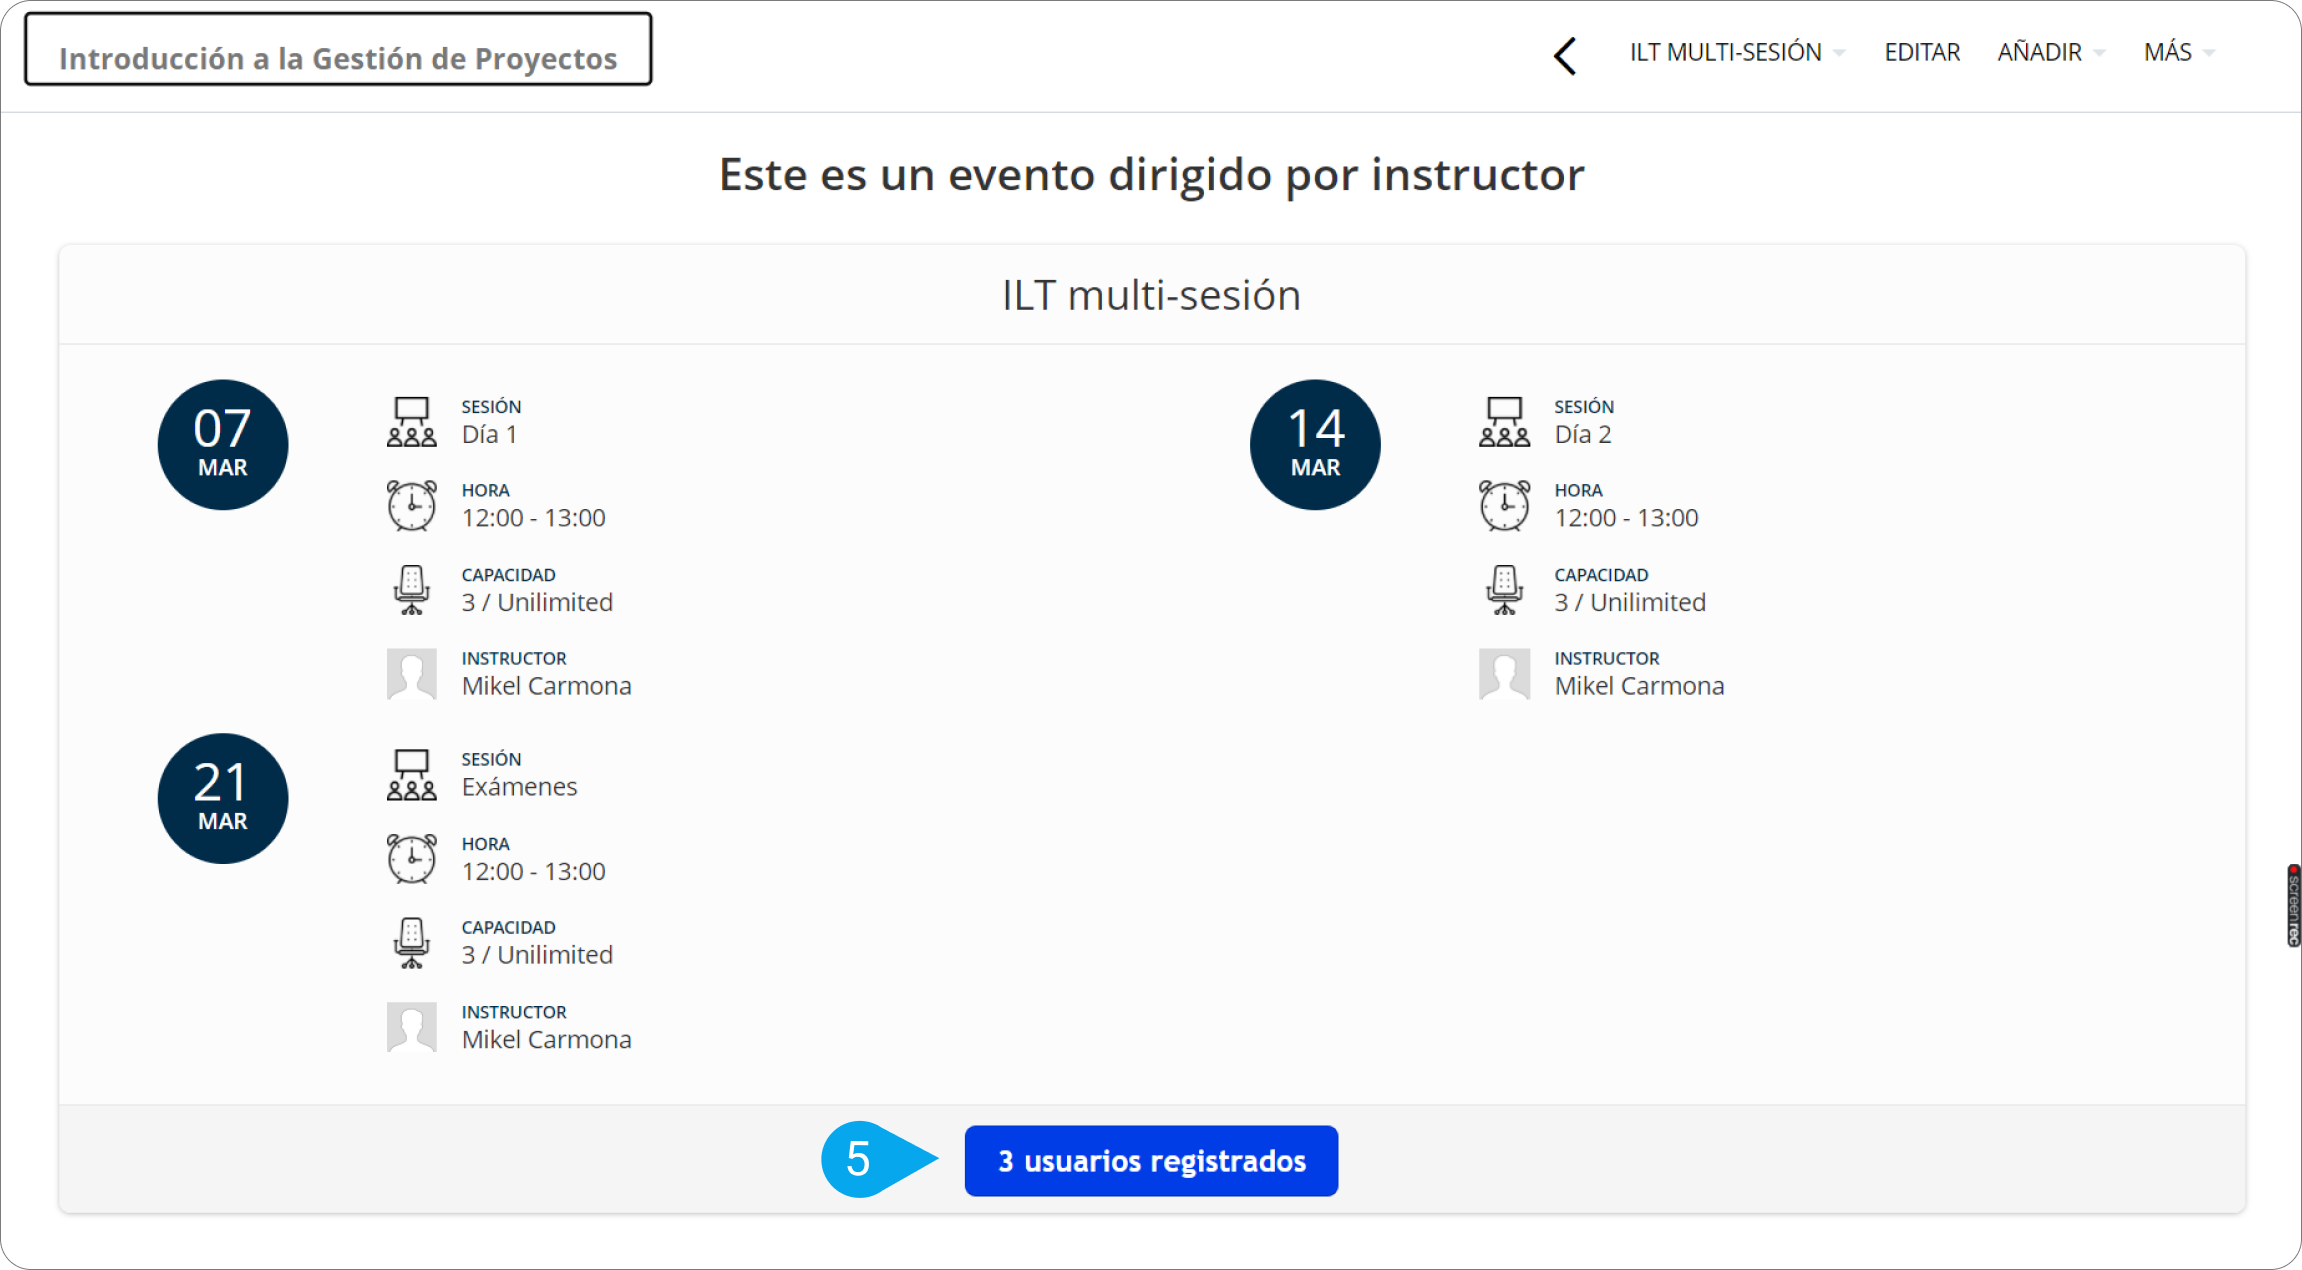Click the alarm clock icon for 07 MAR
Viewport: 2302px width, 1270px height.
click(x=411, y=505)
